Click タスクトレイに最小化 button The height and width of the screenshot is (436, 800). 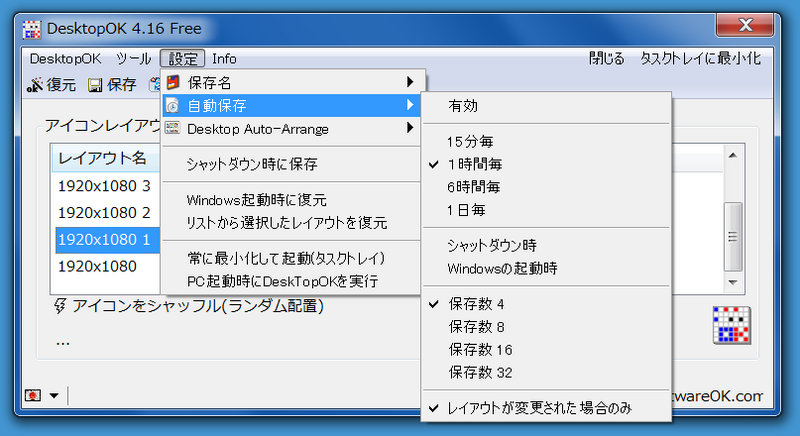[x=700, y=59]
